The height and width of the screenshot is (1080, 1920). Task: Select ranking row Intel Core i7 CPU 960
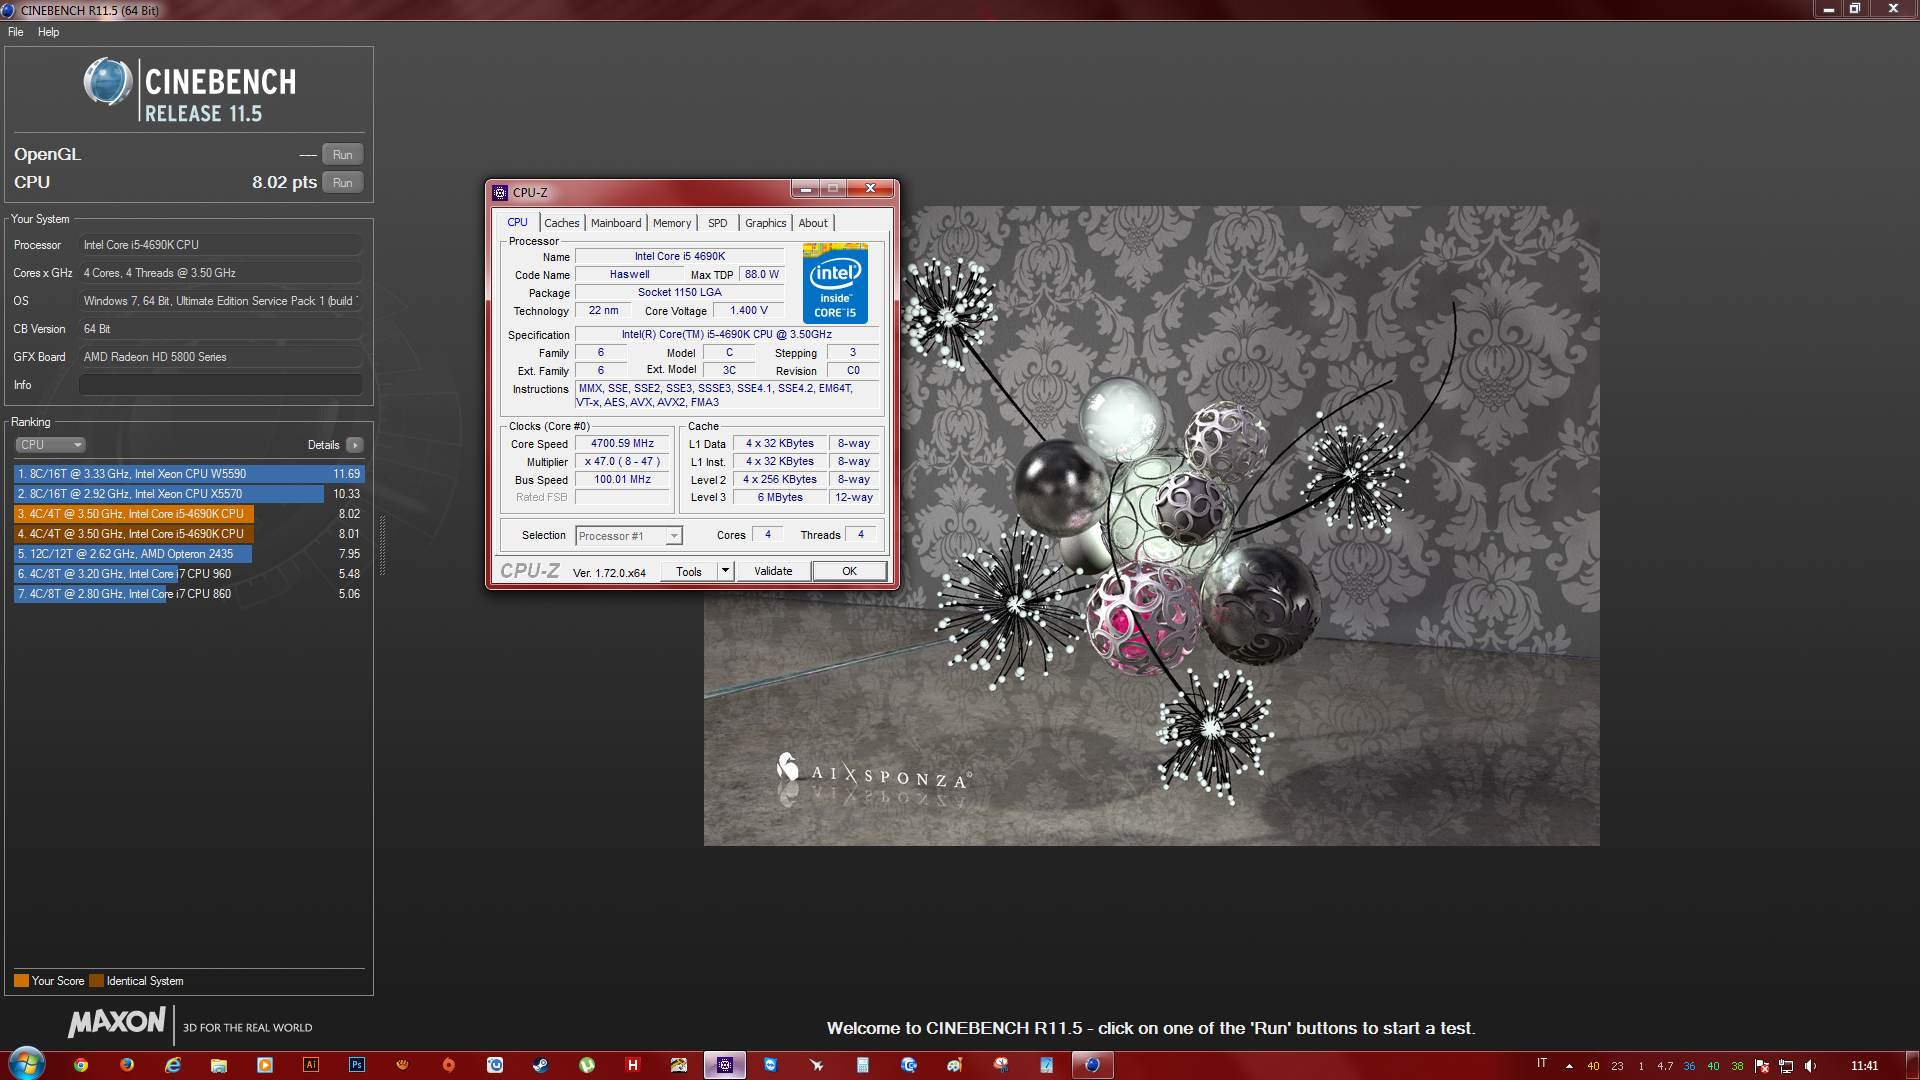189,574
